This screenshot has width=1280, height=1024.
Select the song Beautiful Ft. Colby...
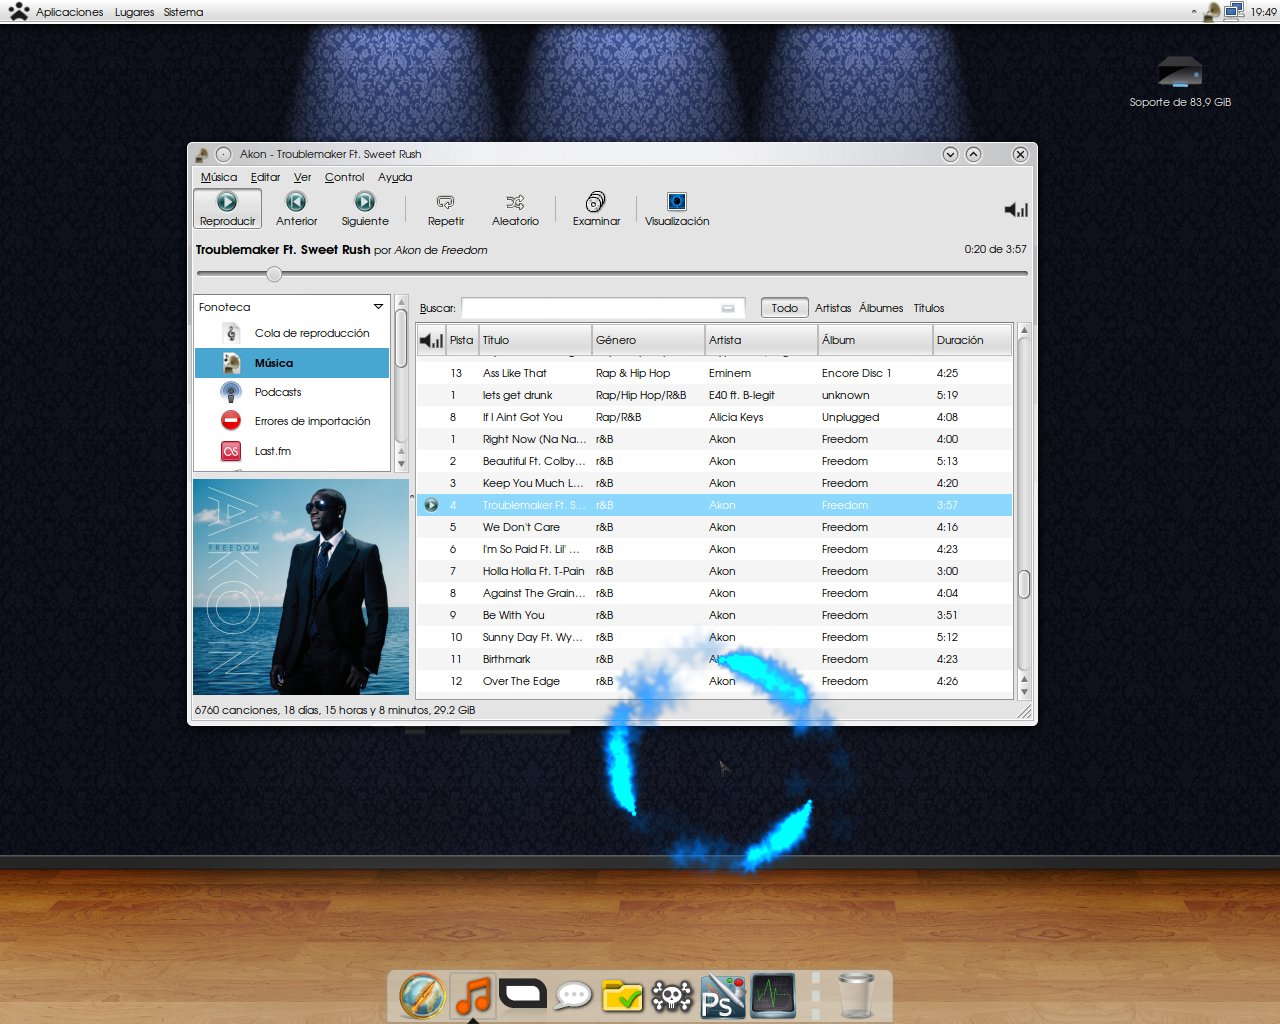714,461
